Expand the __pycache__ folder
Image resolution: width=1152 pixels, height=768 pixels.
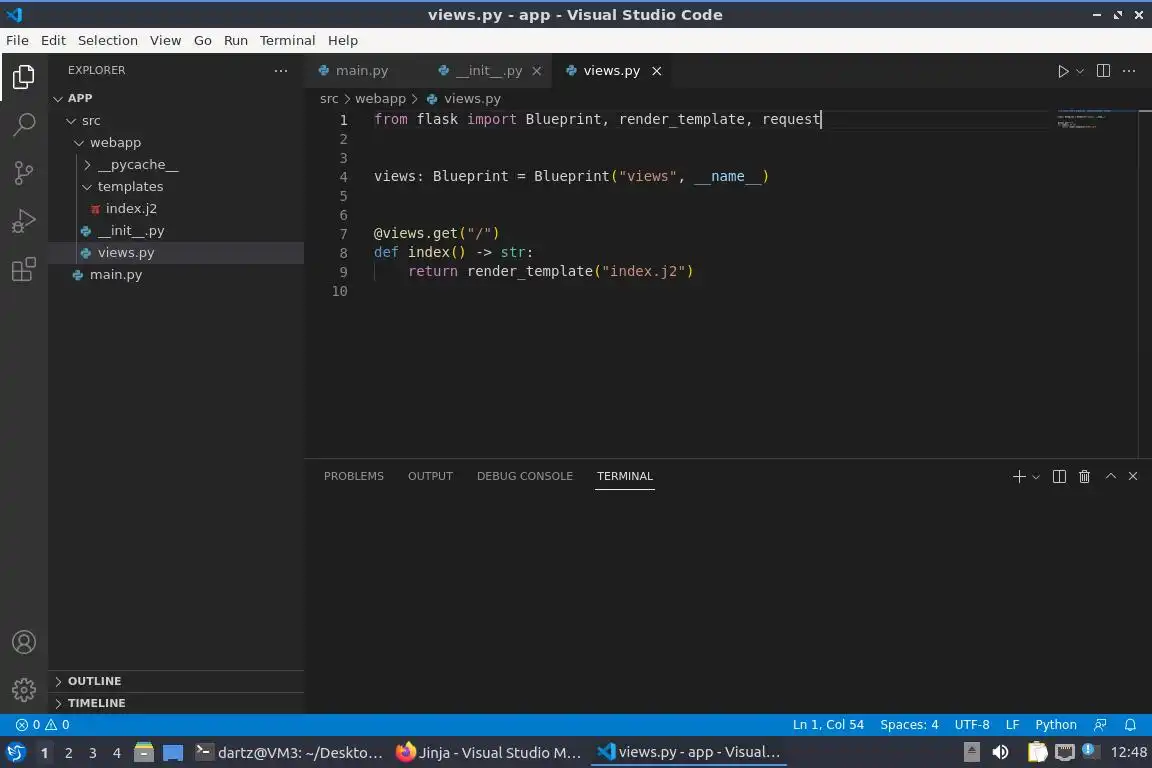[176, 165]
